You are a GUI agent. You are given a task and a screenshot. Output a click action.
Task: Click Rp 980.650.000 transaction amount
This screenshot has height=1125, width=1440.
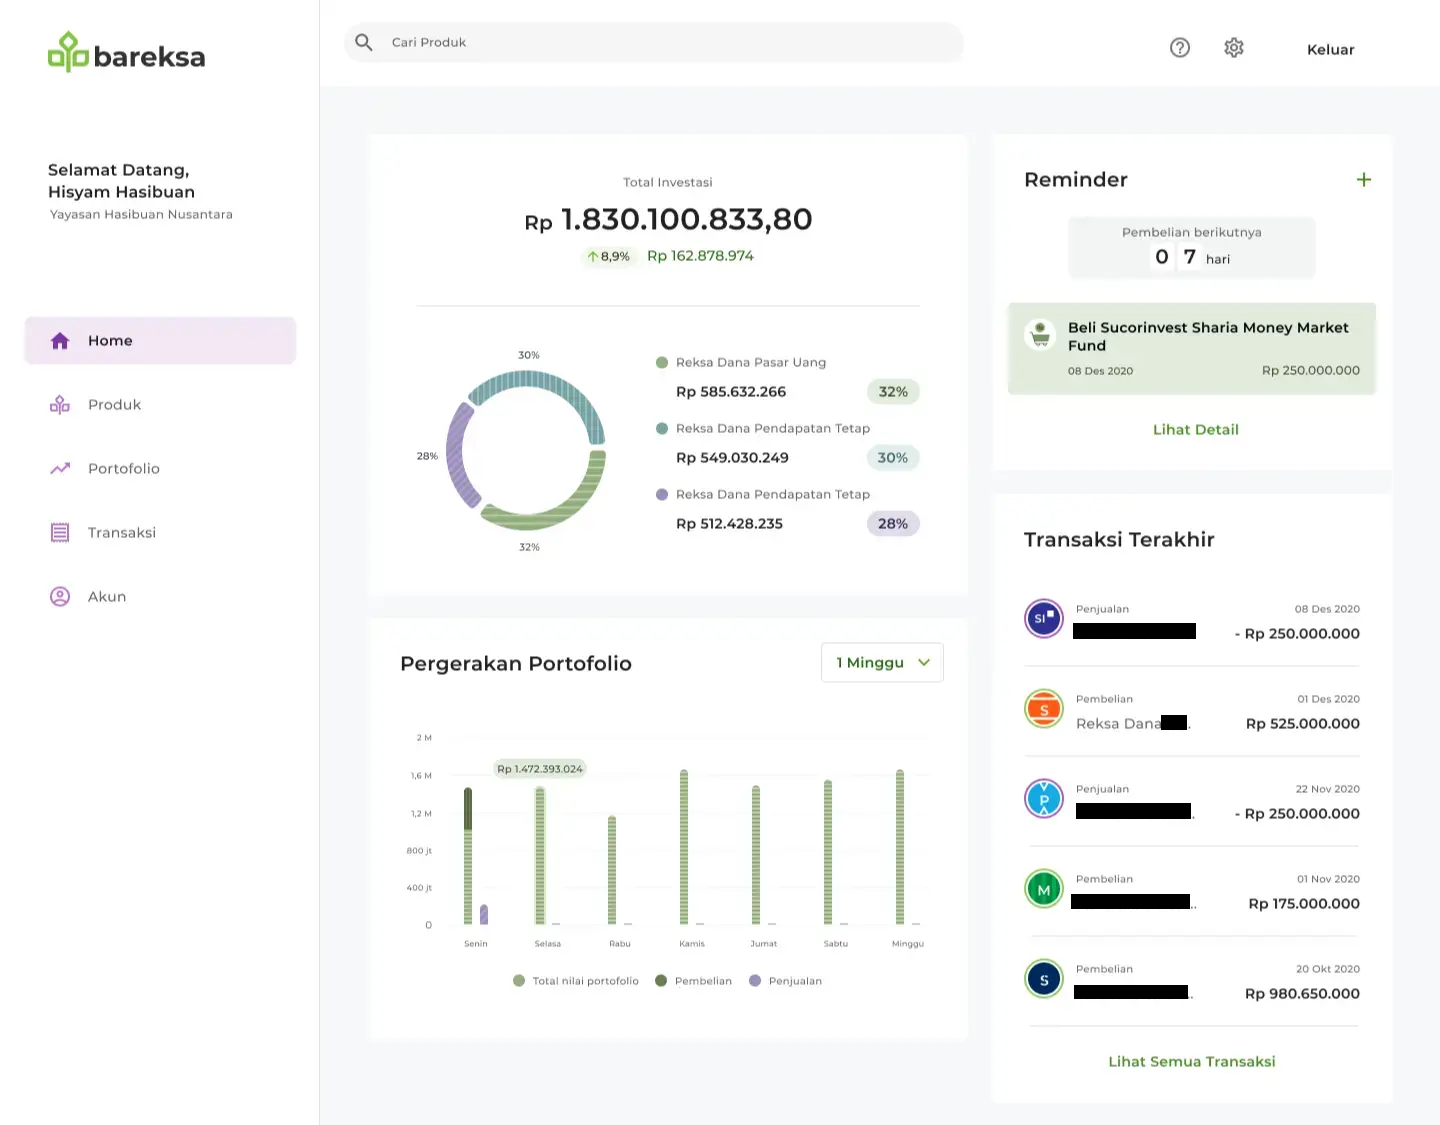(x=1302, y=994)
